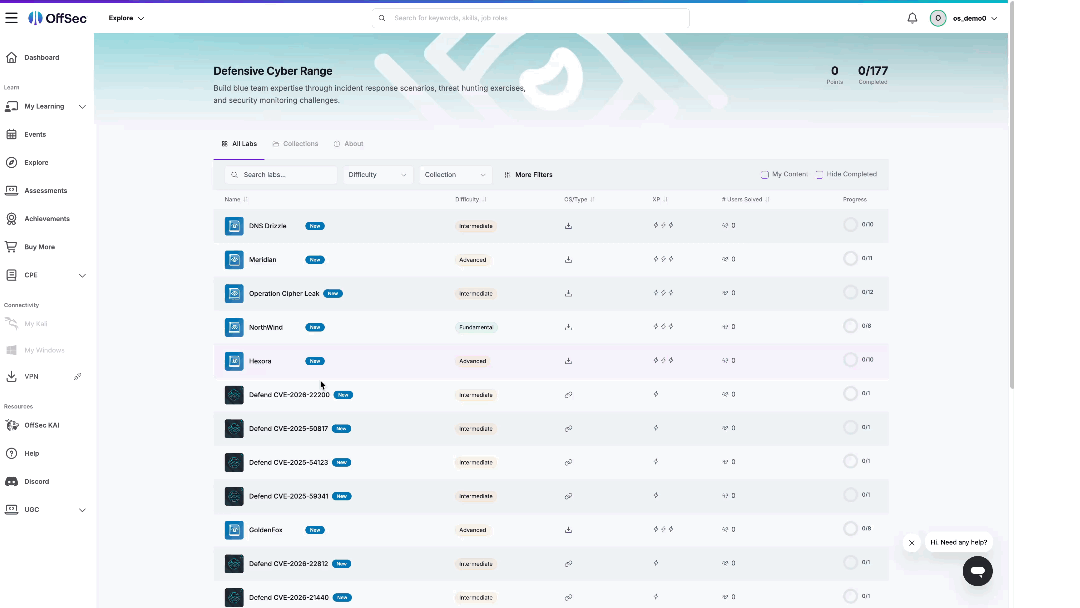Open the notifications bell

point(912,18)
